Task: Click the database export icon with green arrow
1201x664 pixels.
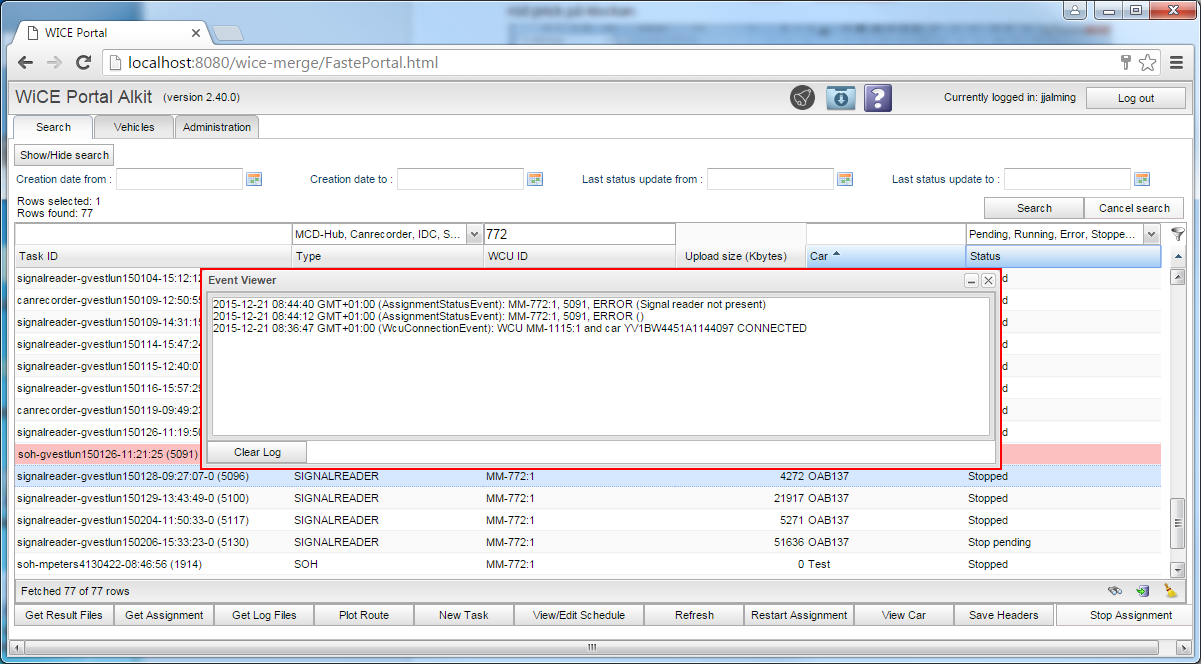Action: click(x=1142, y=591)
